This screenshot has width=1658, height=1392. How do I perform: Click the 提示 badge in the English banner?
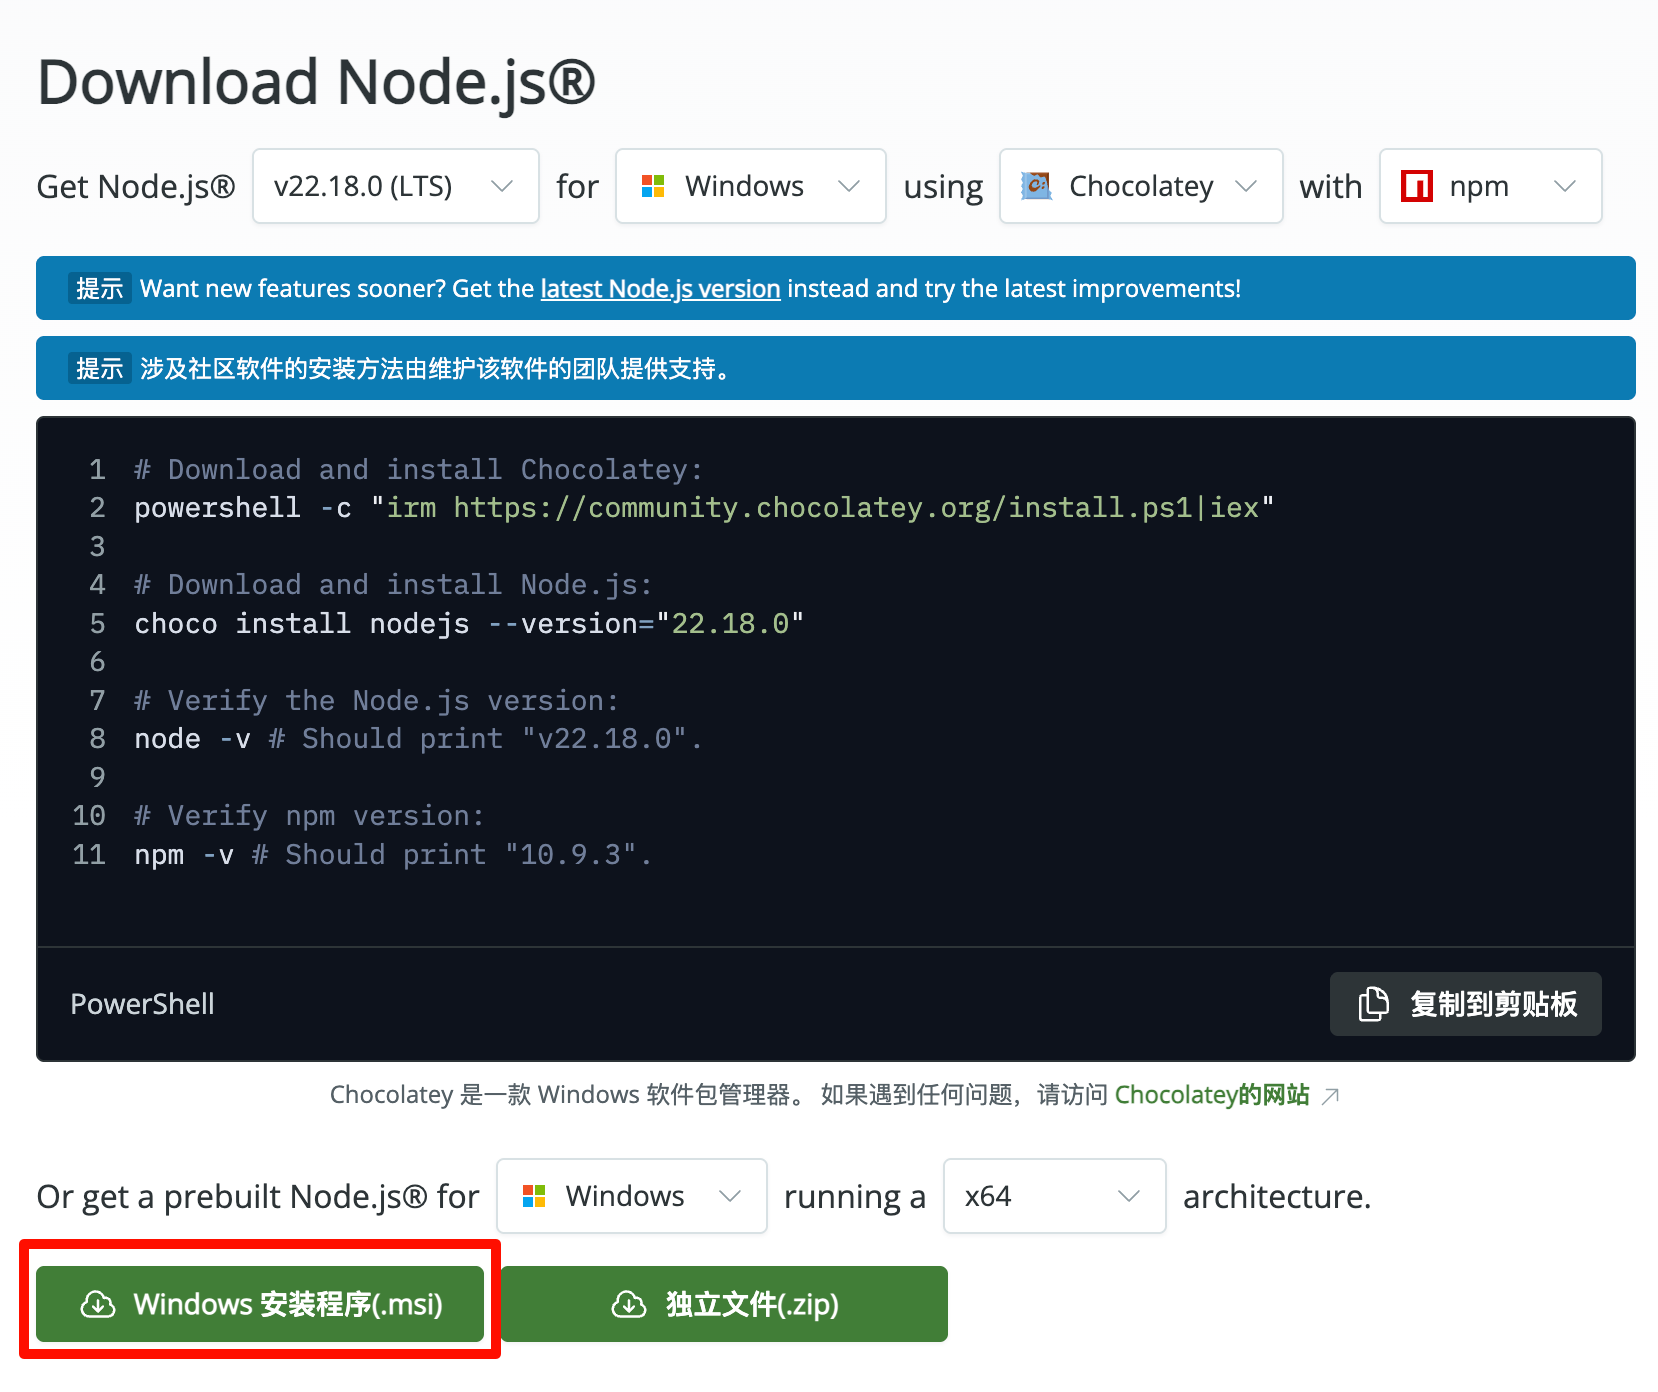[99, 288]
